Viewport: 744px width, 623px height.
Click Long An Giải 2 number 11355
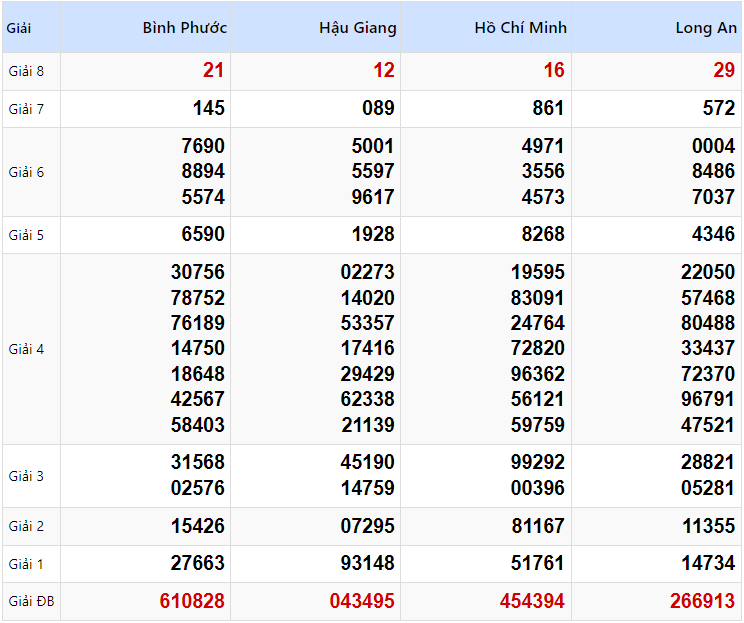708,526
